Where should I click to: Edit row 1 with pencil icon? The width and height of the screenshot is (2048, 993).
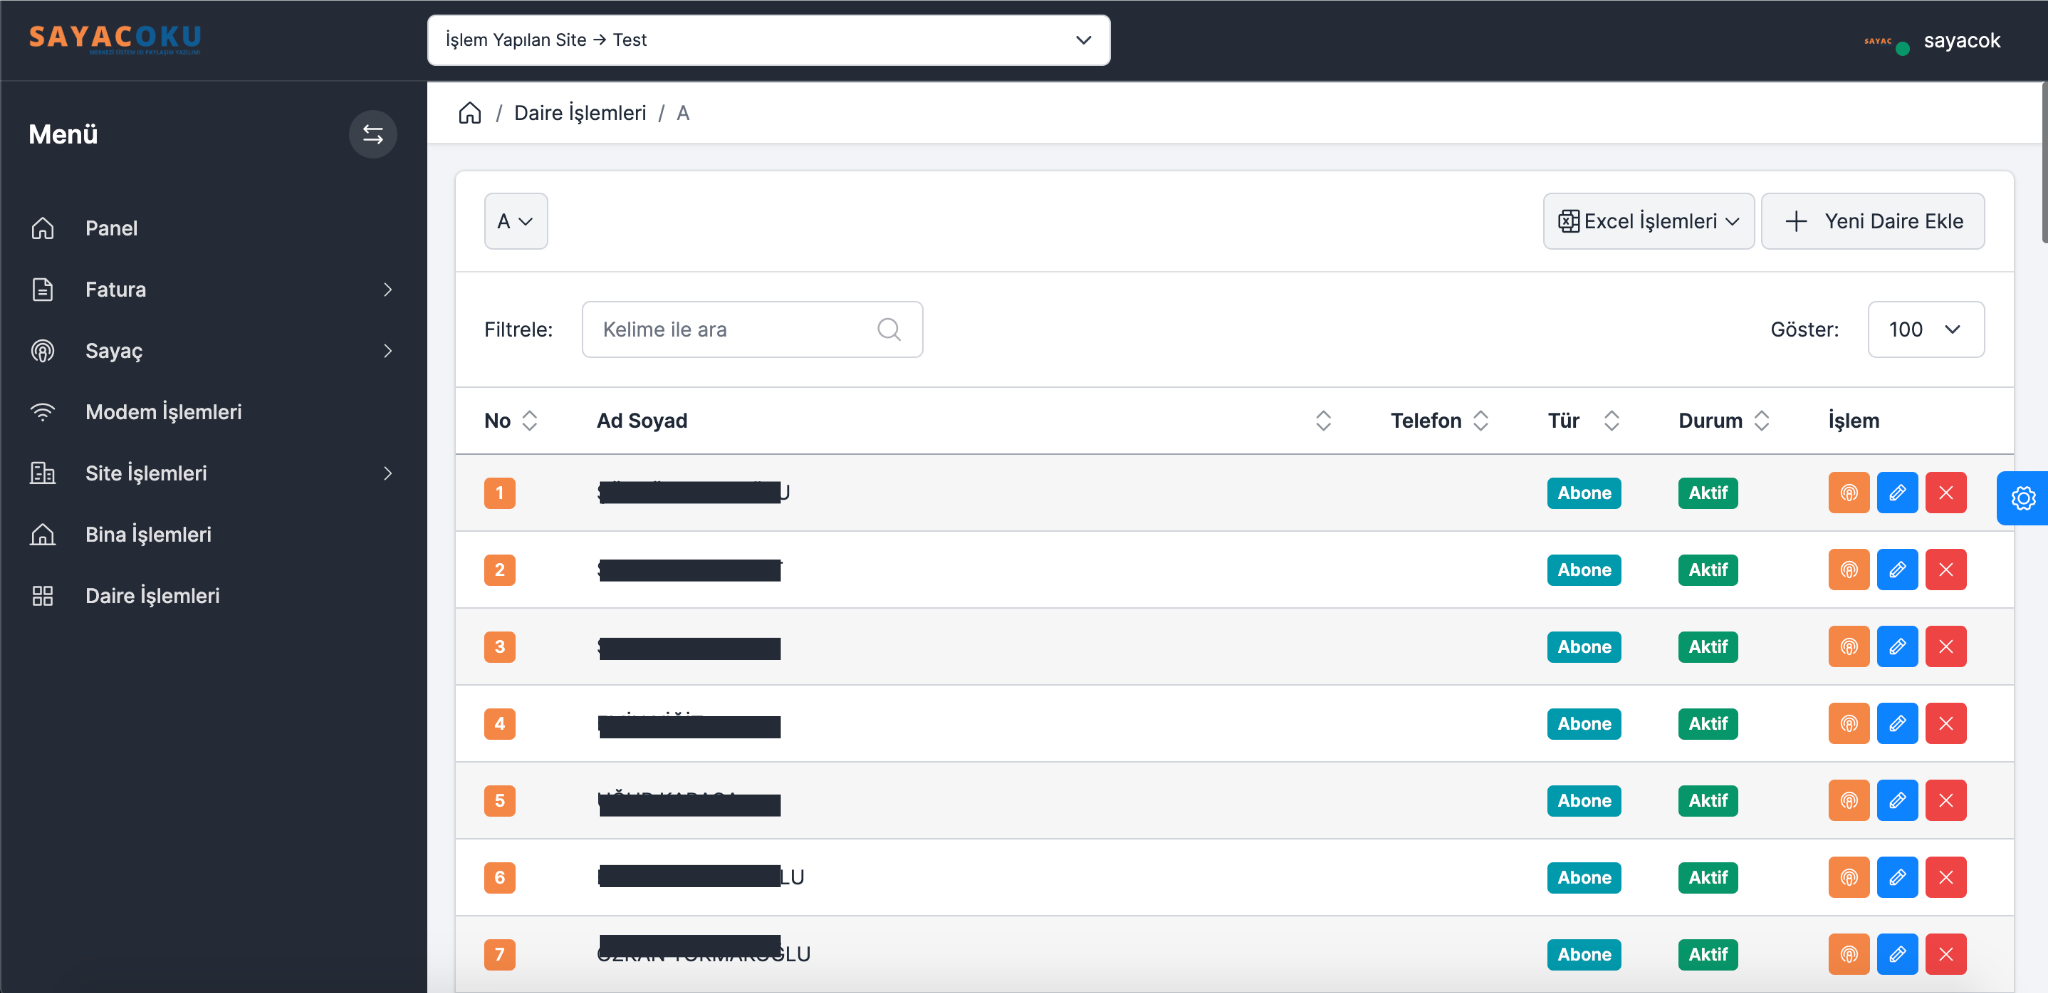pyautogui.click(x=1897, y=493)
